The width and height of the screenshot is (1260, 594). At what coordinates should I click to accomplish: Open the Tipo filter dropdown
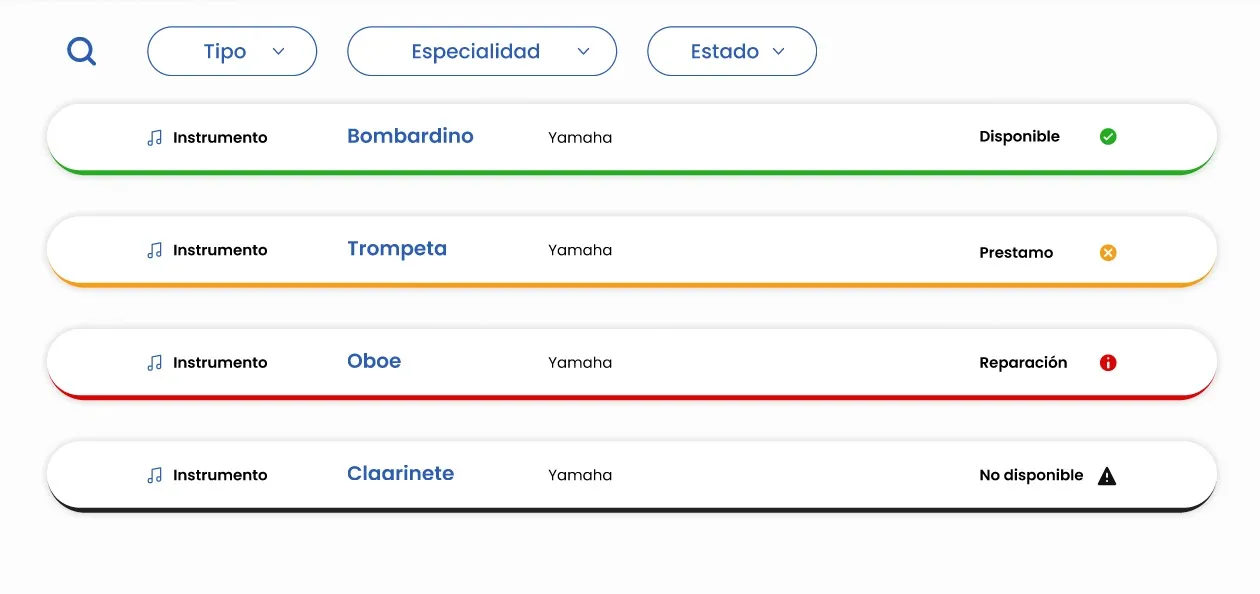[x=232, y=51]
